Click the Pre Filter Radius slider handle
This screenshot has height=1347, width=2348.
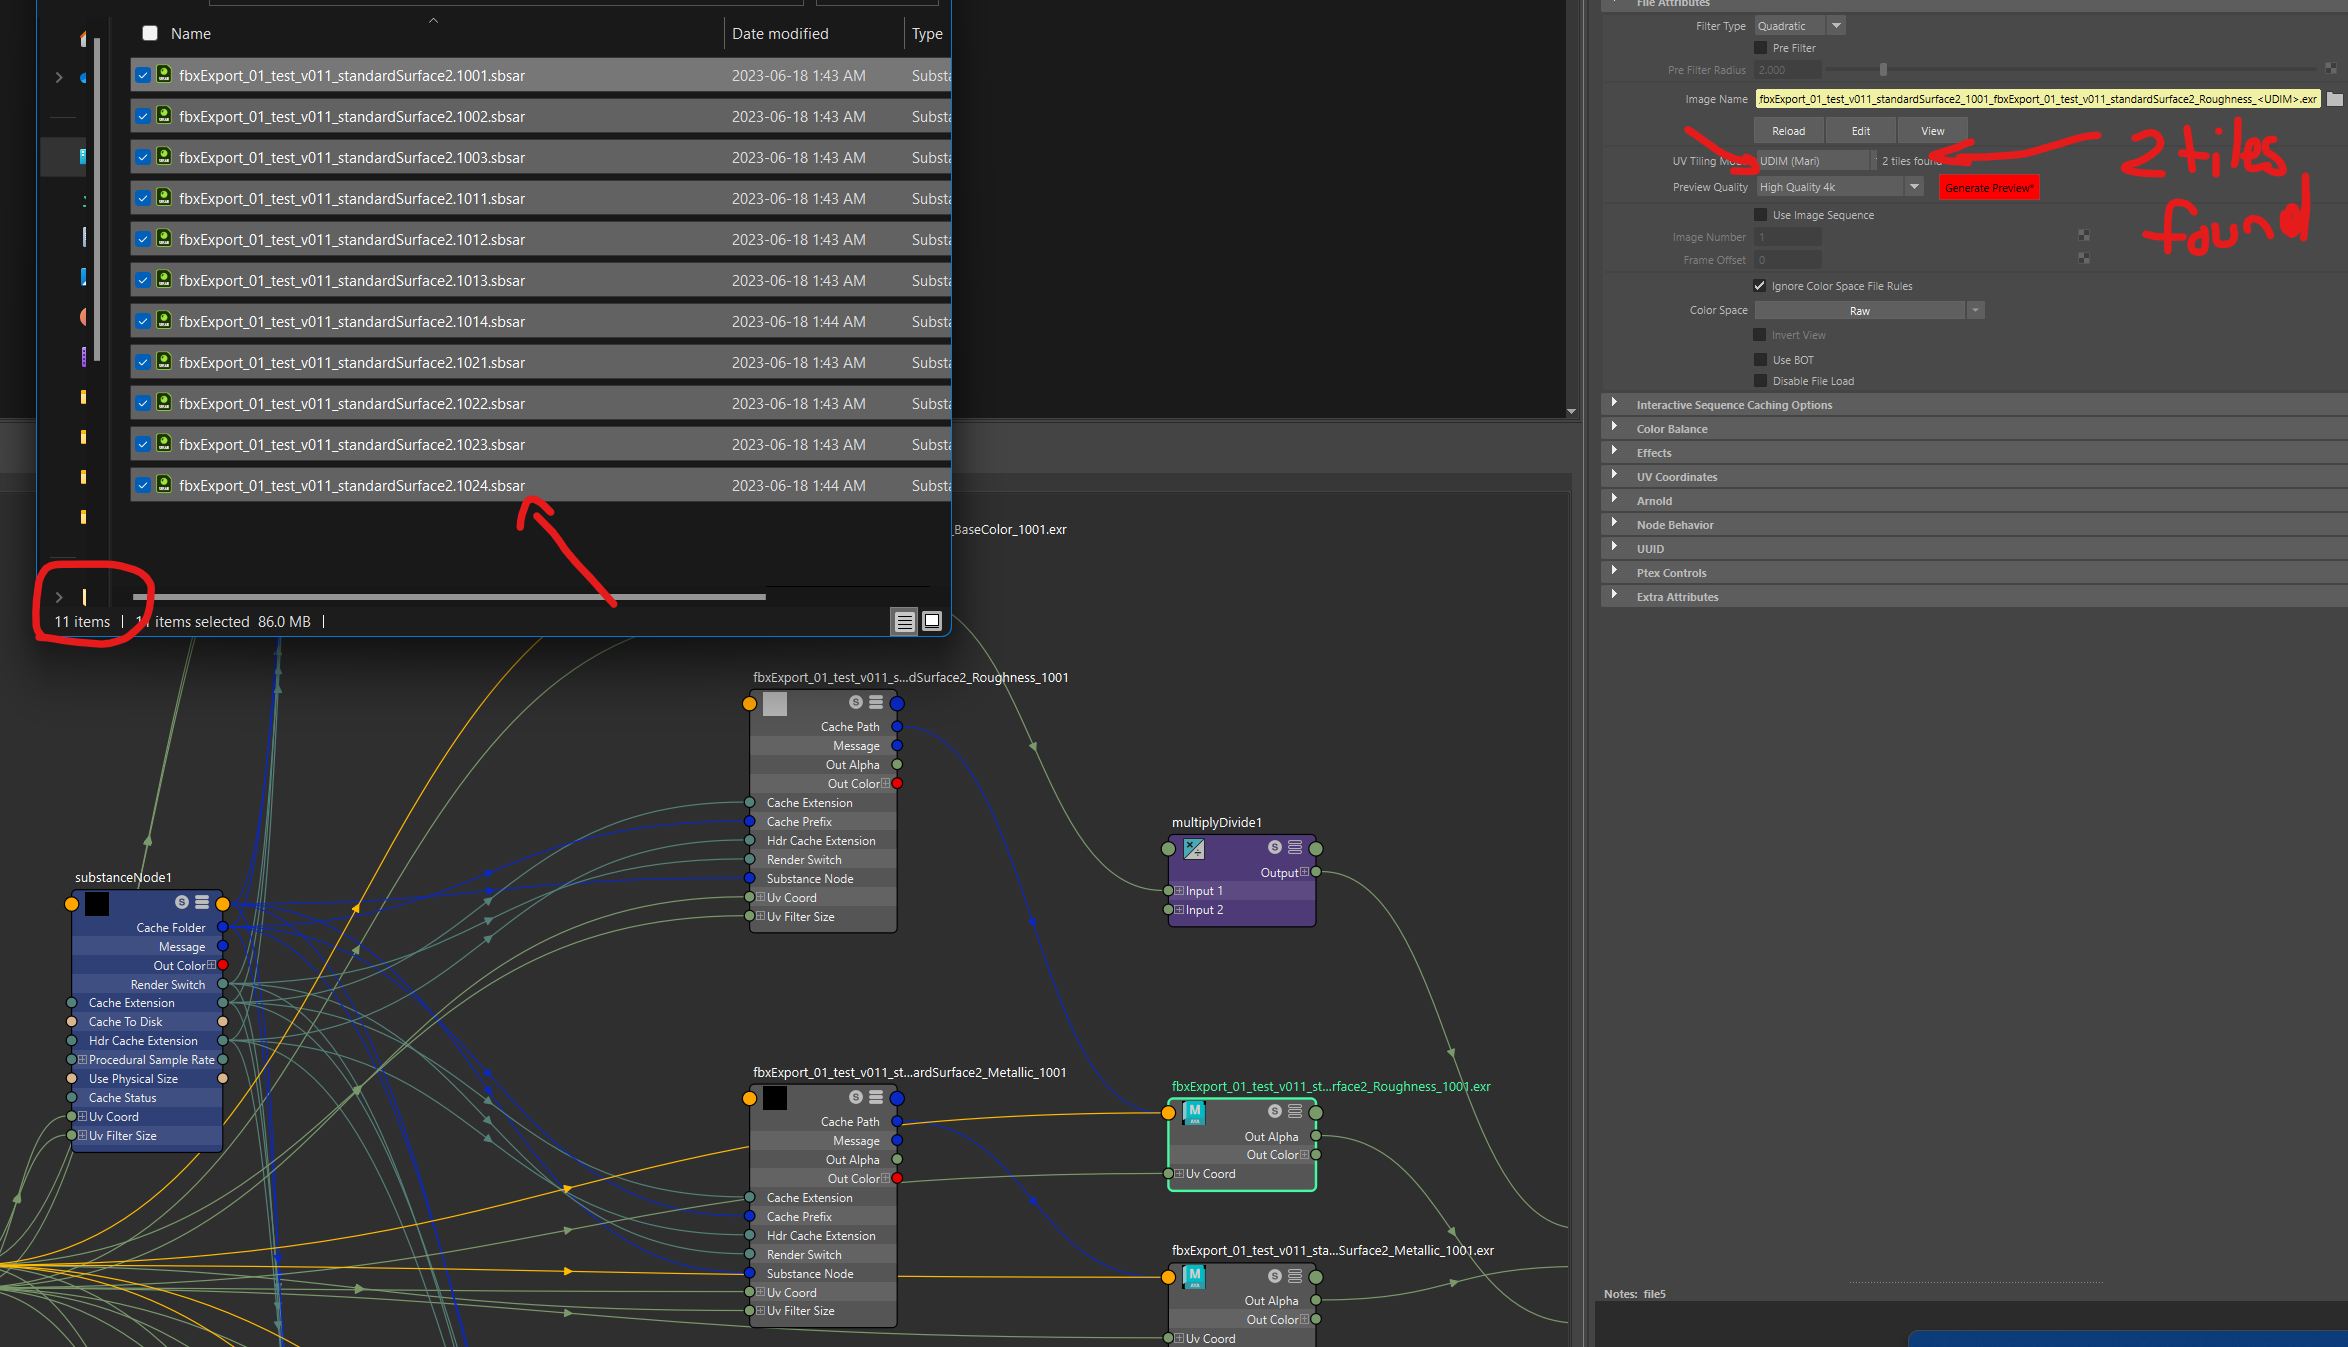1884,70
